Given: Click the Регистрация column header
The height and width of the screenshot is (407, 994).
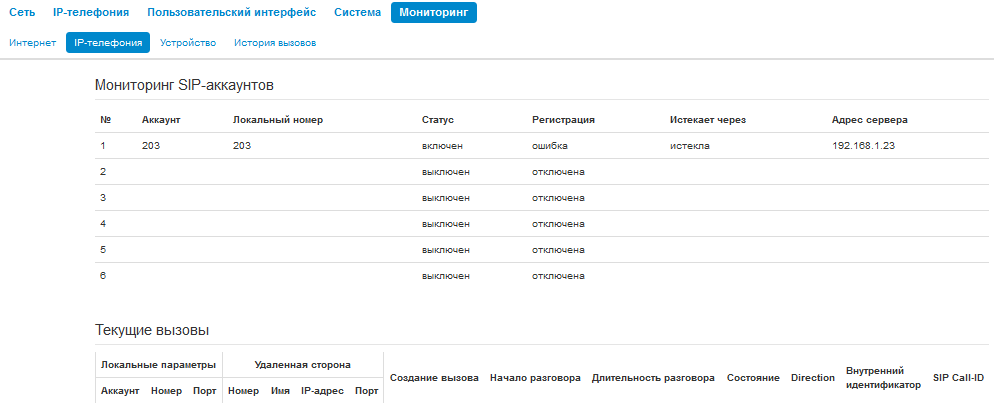Looking at the screenshot, I should [563, 120].
